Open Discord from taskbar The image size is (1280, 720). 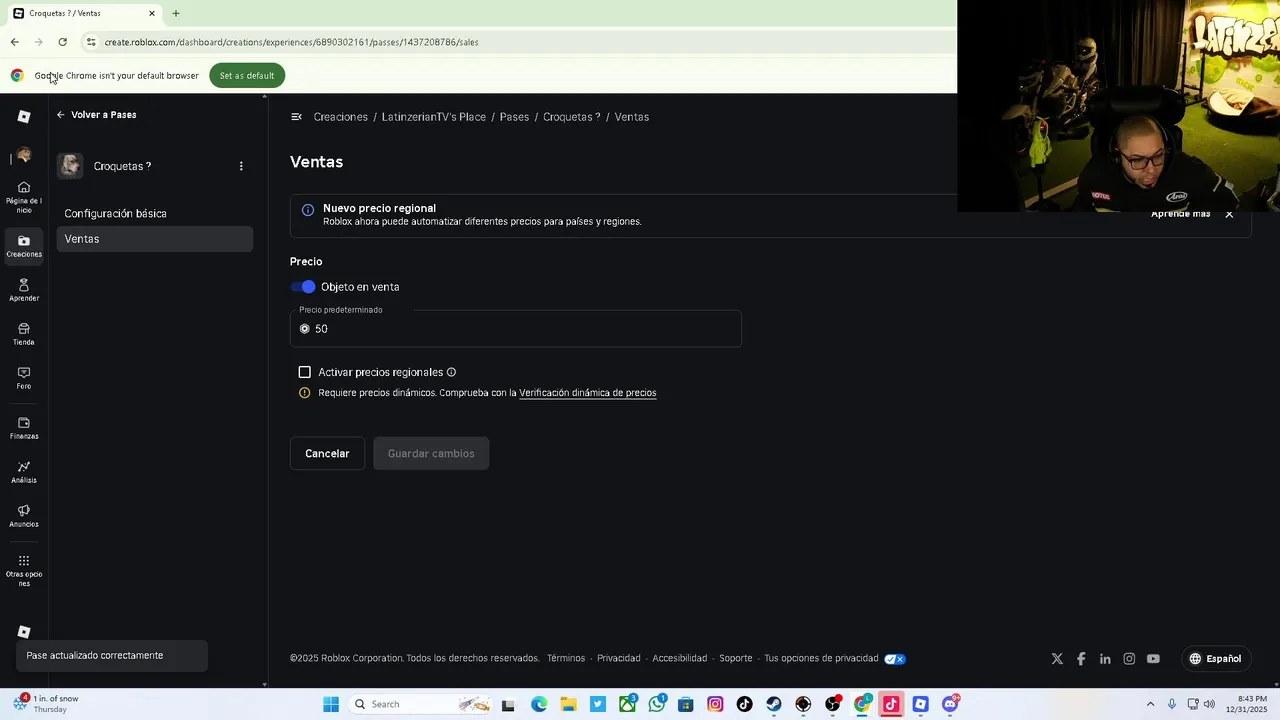[x=950, y=704]
